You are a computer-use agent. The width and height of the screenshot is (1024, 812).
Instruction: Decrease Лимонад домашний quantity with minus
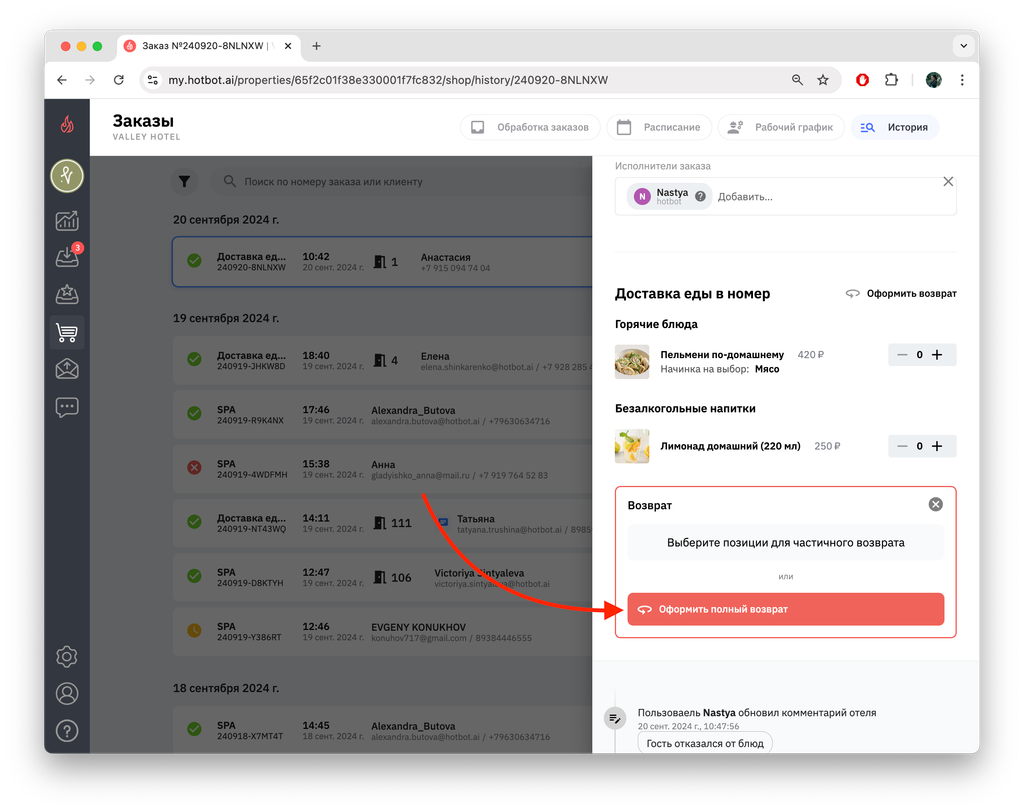pos(902,446)
